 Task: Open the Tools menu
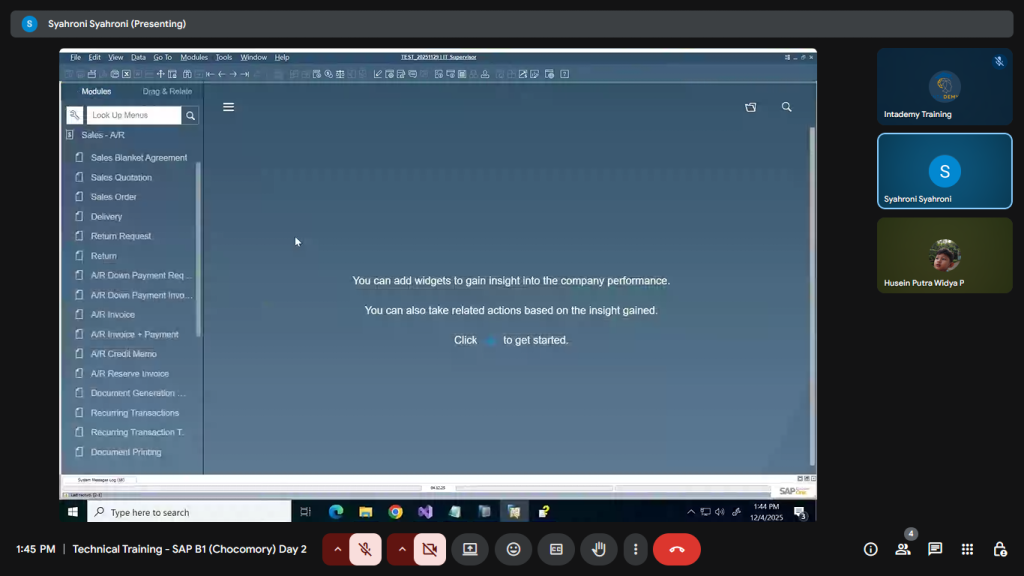click(x=223, y=57)
